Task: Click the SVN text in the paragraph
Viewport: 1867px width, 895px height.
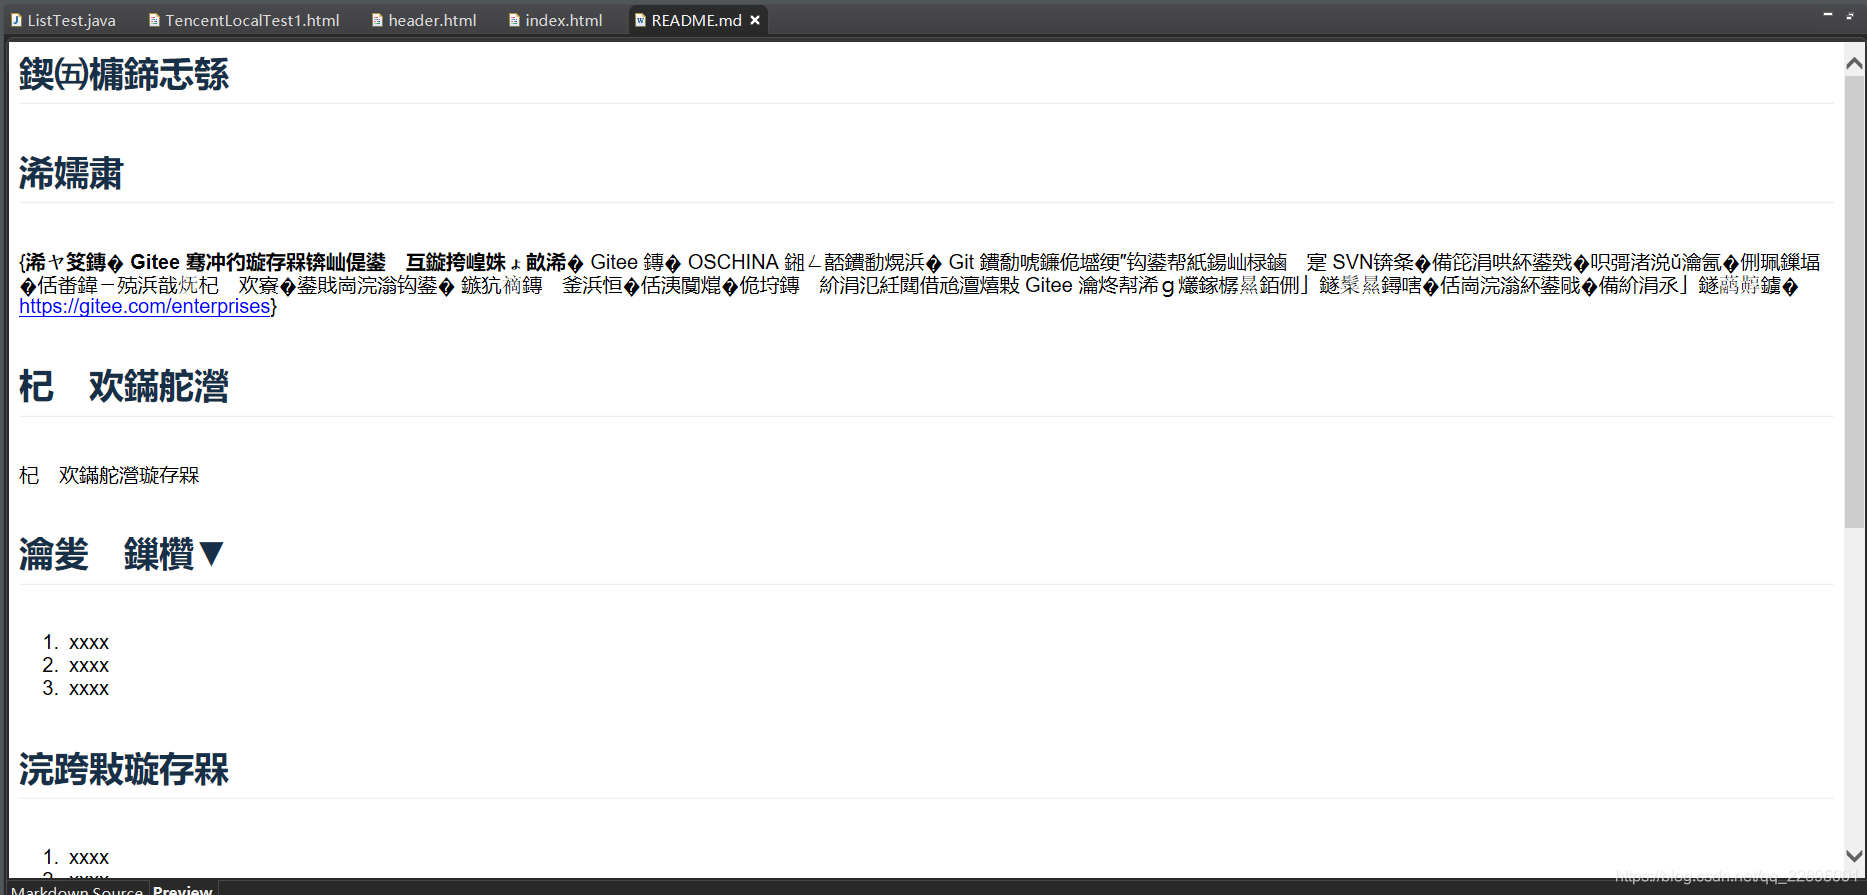Action: (1352, 262)
